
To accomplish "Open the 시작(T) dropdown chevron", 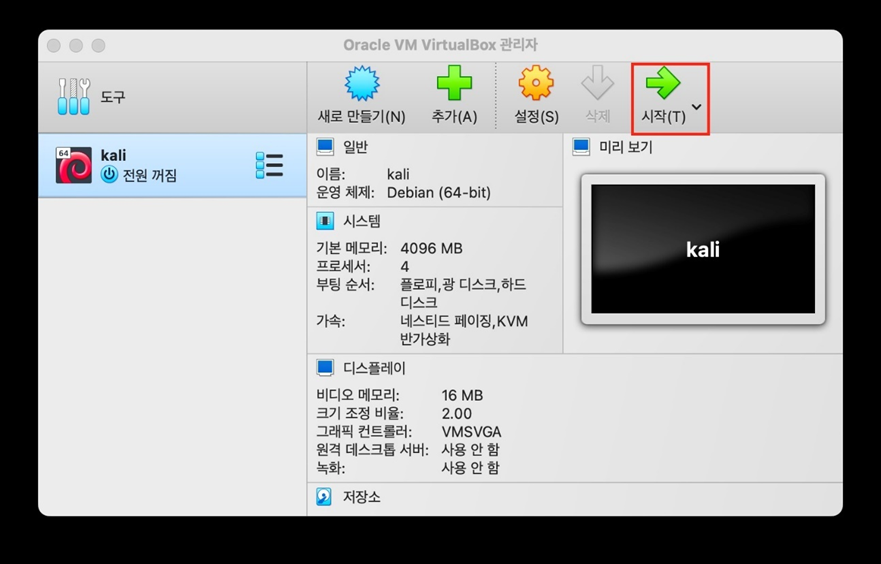I will click(697, 107).
